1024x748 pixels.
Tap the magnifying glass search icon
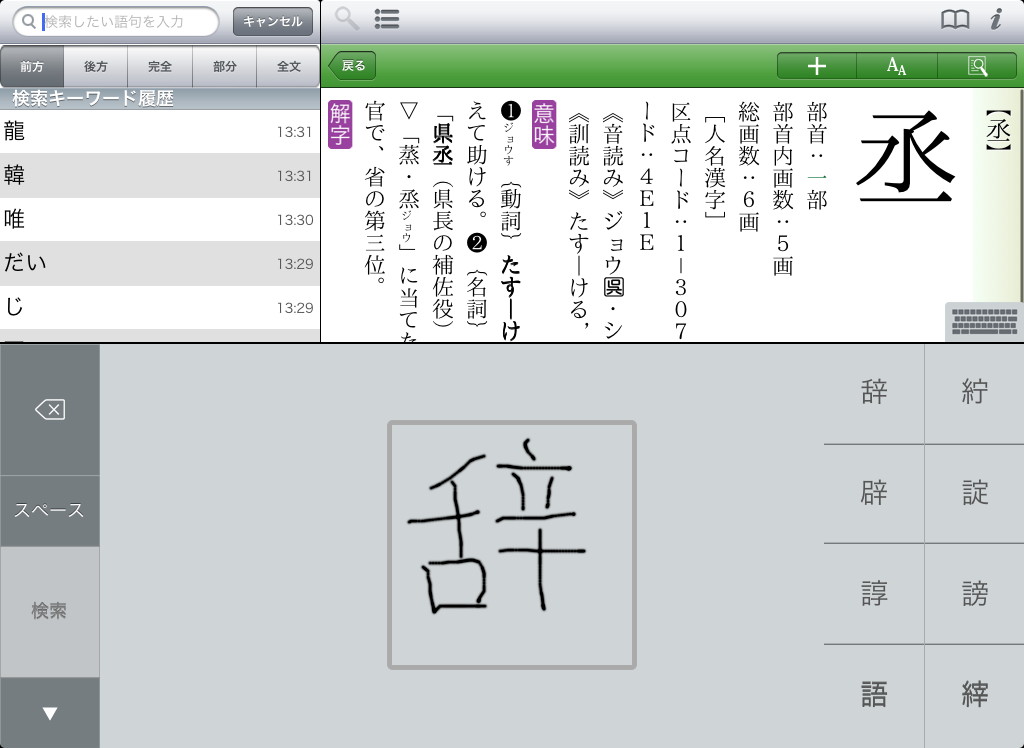(347, 19)
